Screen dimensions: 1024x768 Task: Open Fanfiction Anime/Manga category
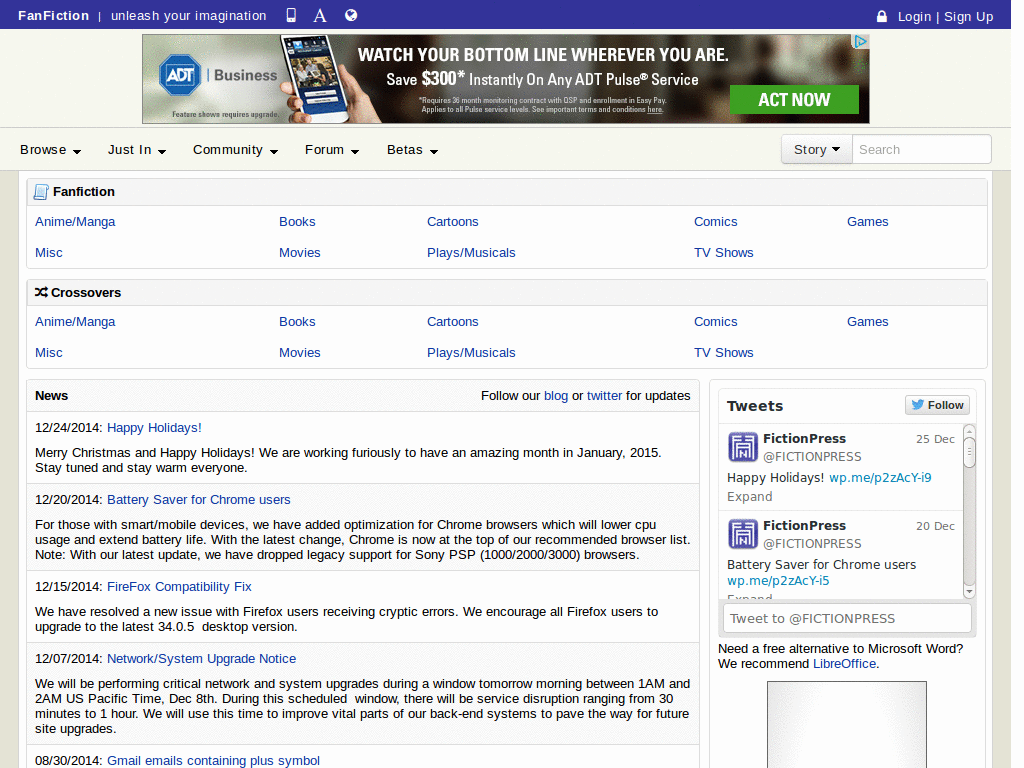75,221
